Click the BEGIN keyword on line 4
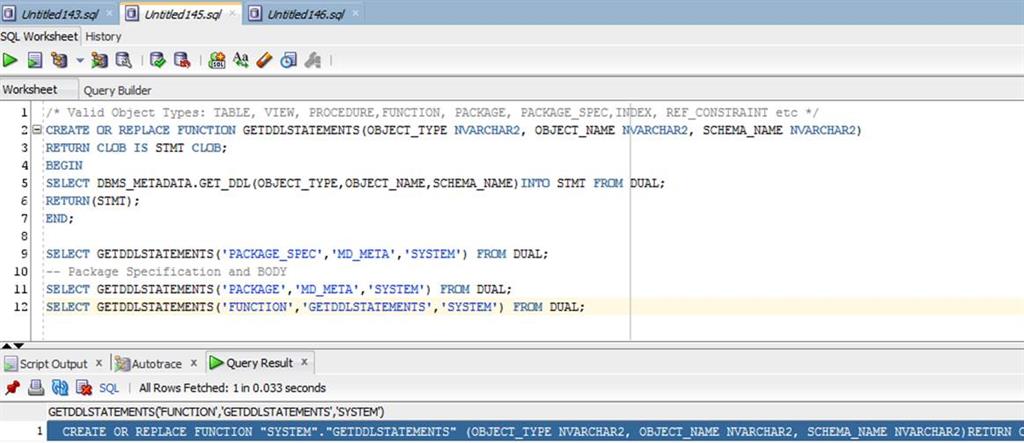The height and width of the screenshot is (443, 1024). [64, 165]
